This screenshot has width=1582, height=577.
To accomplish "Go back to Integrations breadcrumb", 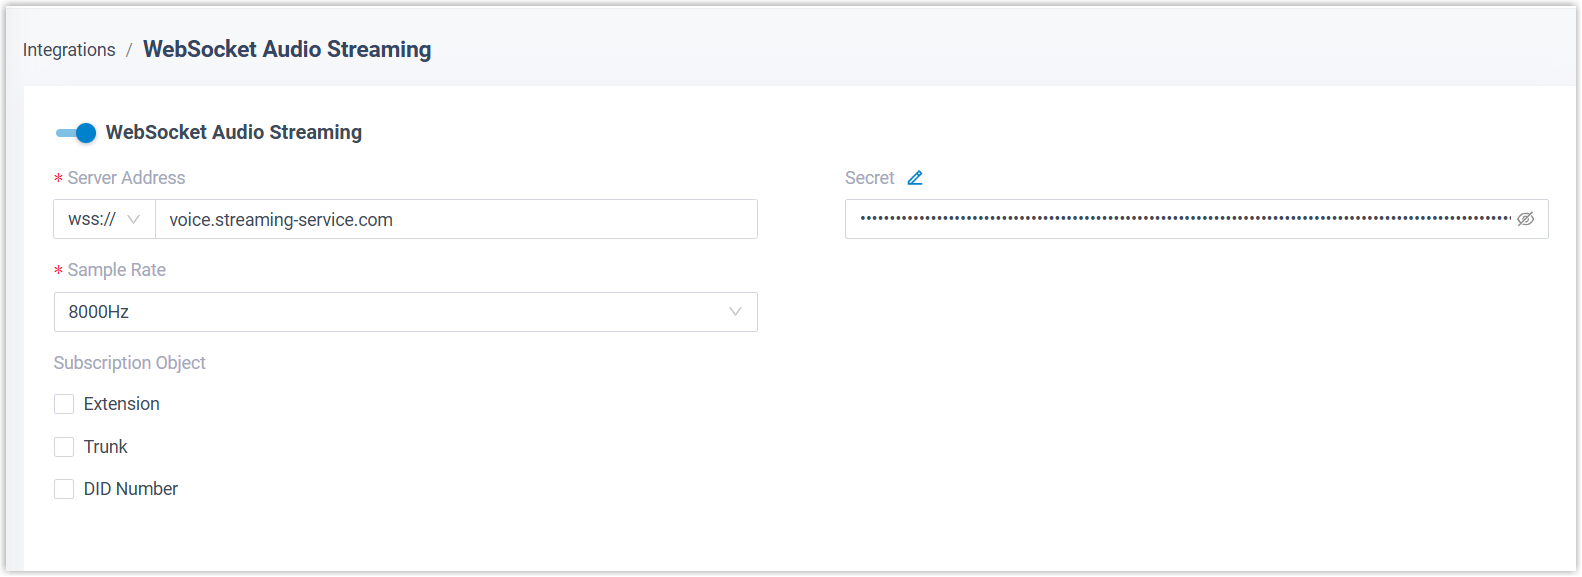I will [x=69, y=50].
